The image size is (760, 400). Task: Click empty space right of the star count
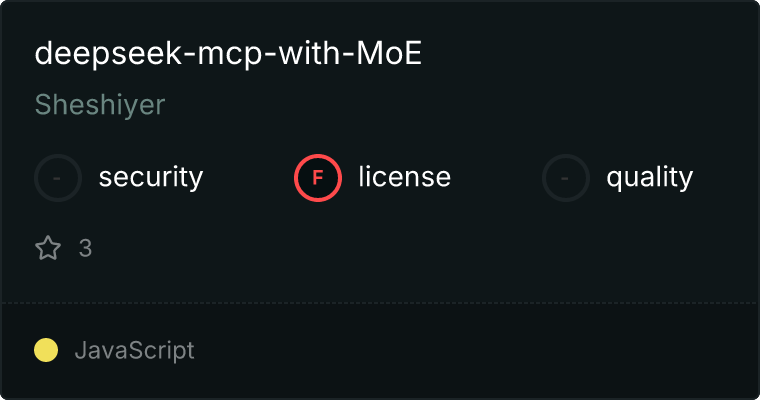(x=388, y=248)
